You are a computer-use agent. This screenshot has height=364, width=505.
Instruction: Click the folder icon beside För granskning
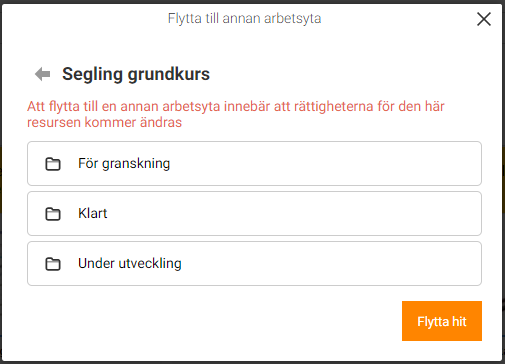(x=53, y=164)
